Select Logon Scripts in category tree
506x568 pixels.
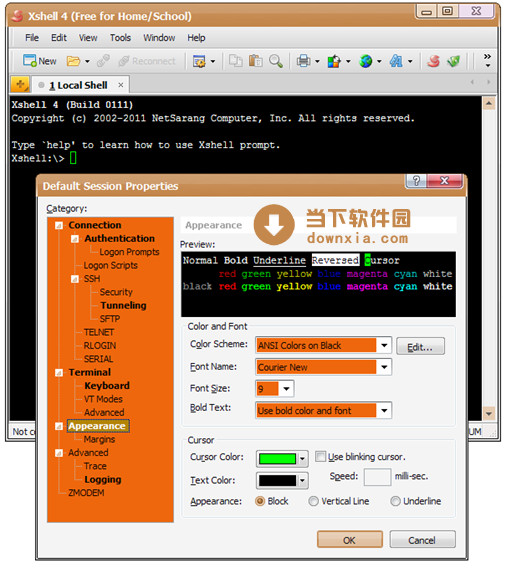[110, 265]
